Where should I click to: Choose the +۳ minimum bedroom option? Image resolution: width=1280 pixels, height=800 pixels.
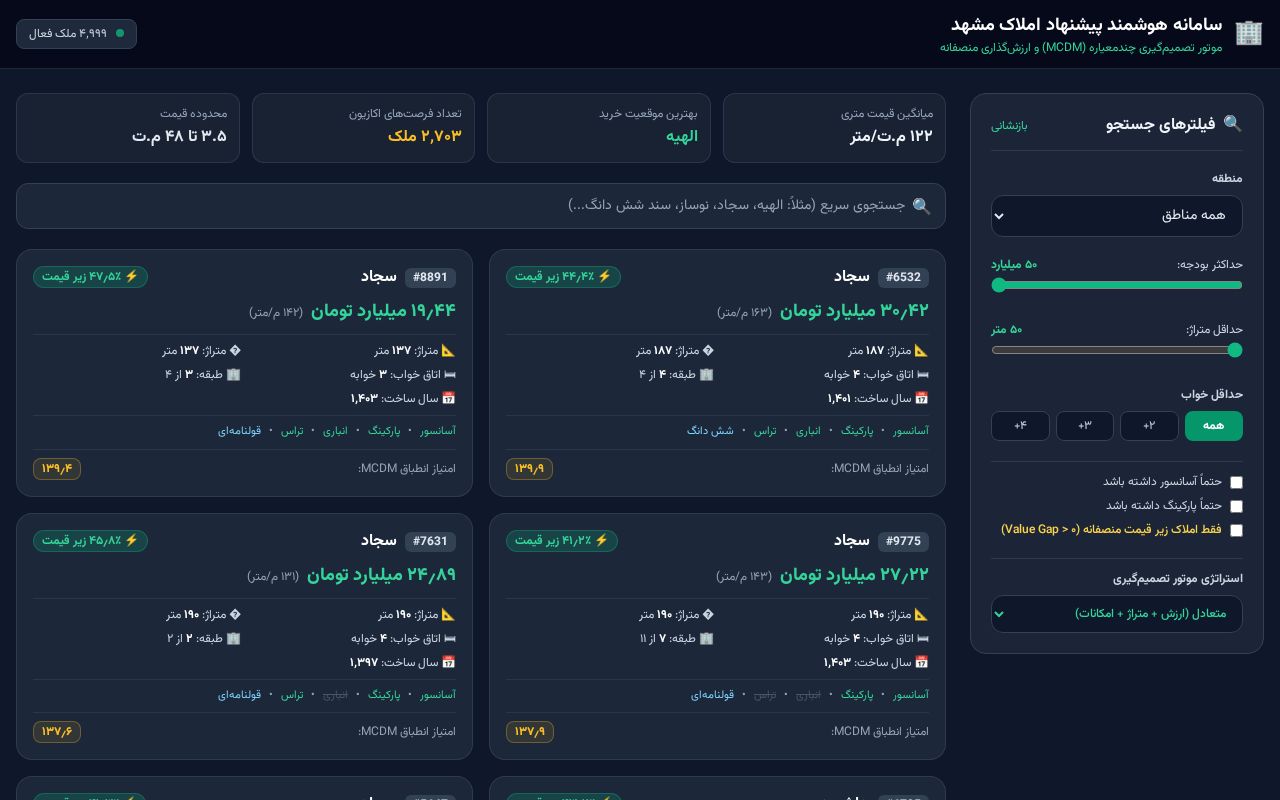pyautogui.click(x=1085, y=426)
